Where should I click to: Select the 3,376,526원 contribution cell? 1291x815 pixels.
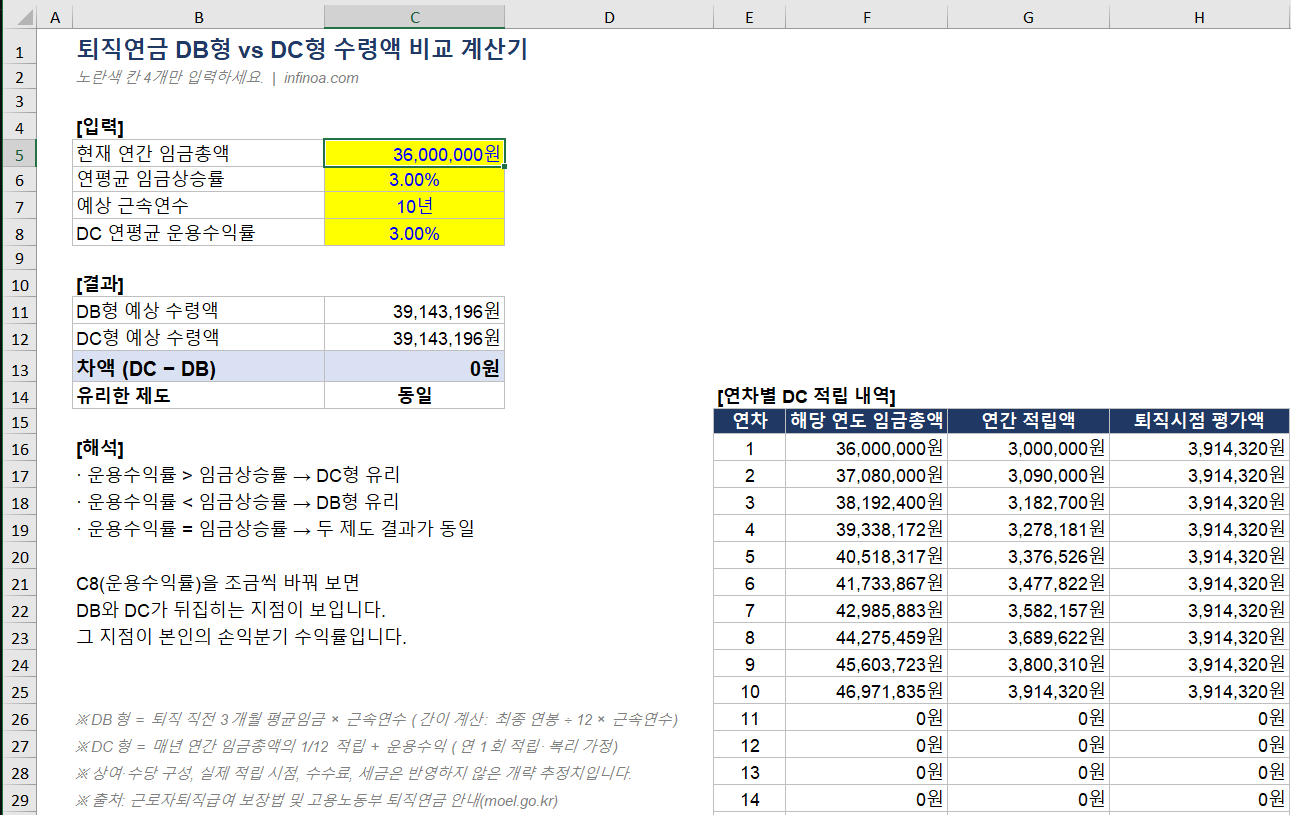click(1028, 556)
